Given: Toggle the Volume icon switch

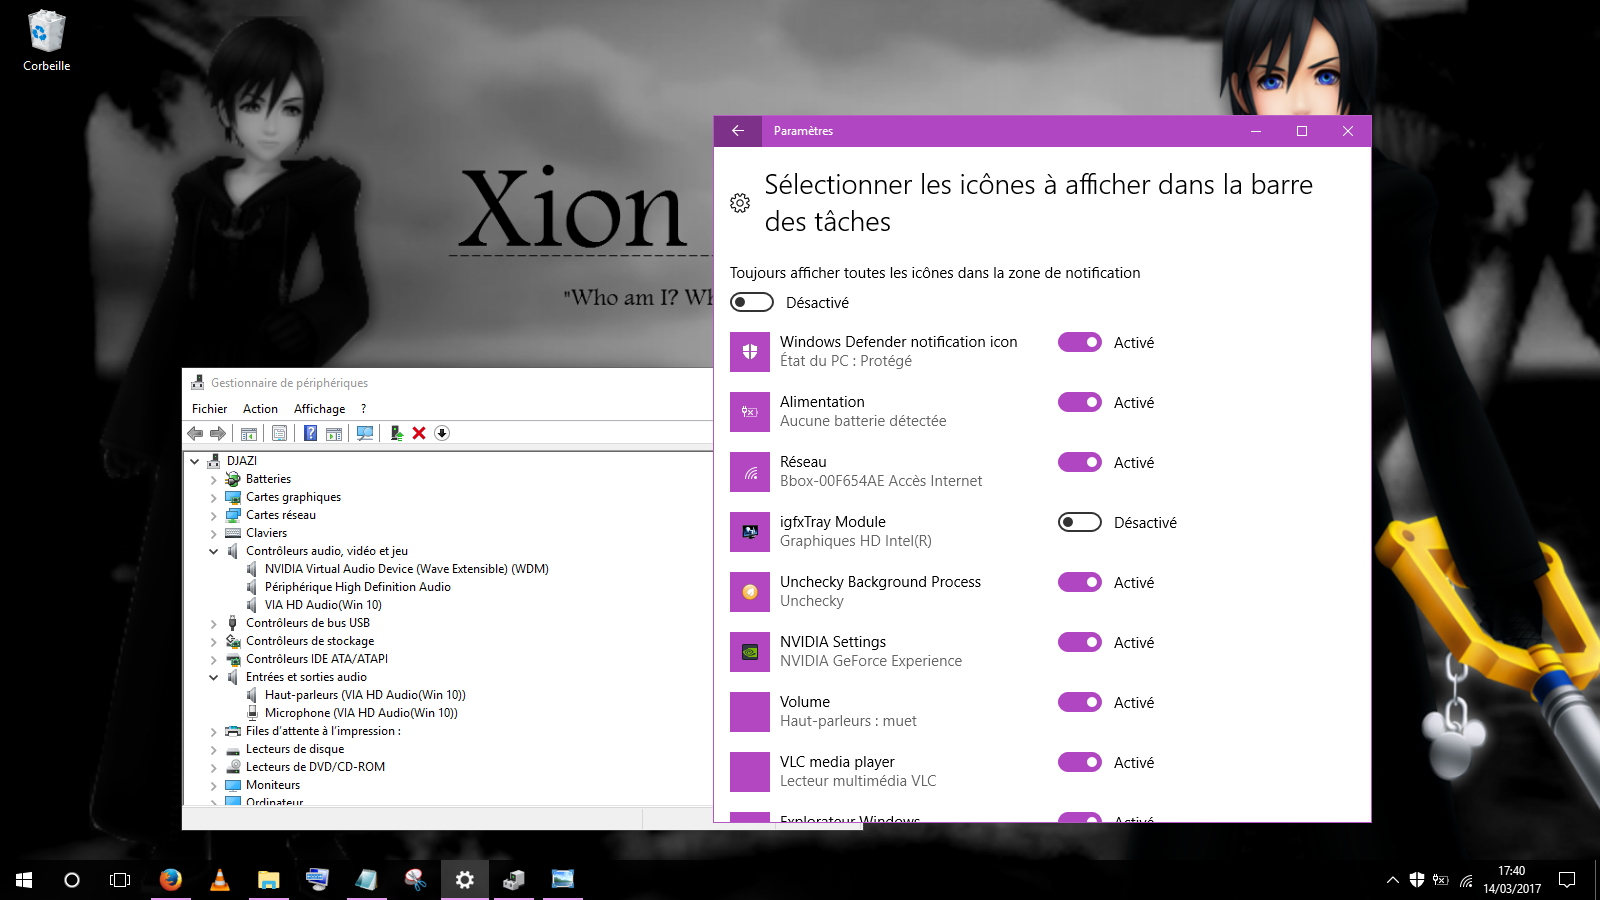Looking at the screenshot, I should point(1080,702).
